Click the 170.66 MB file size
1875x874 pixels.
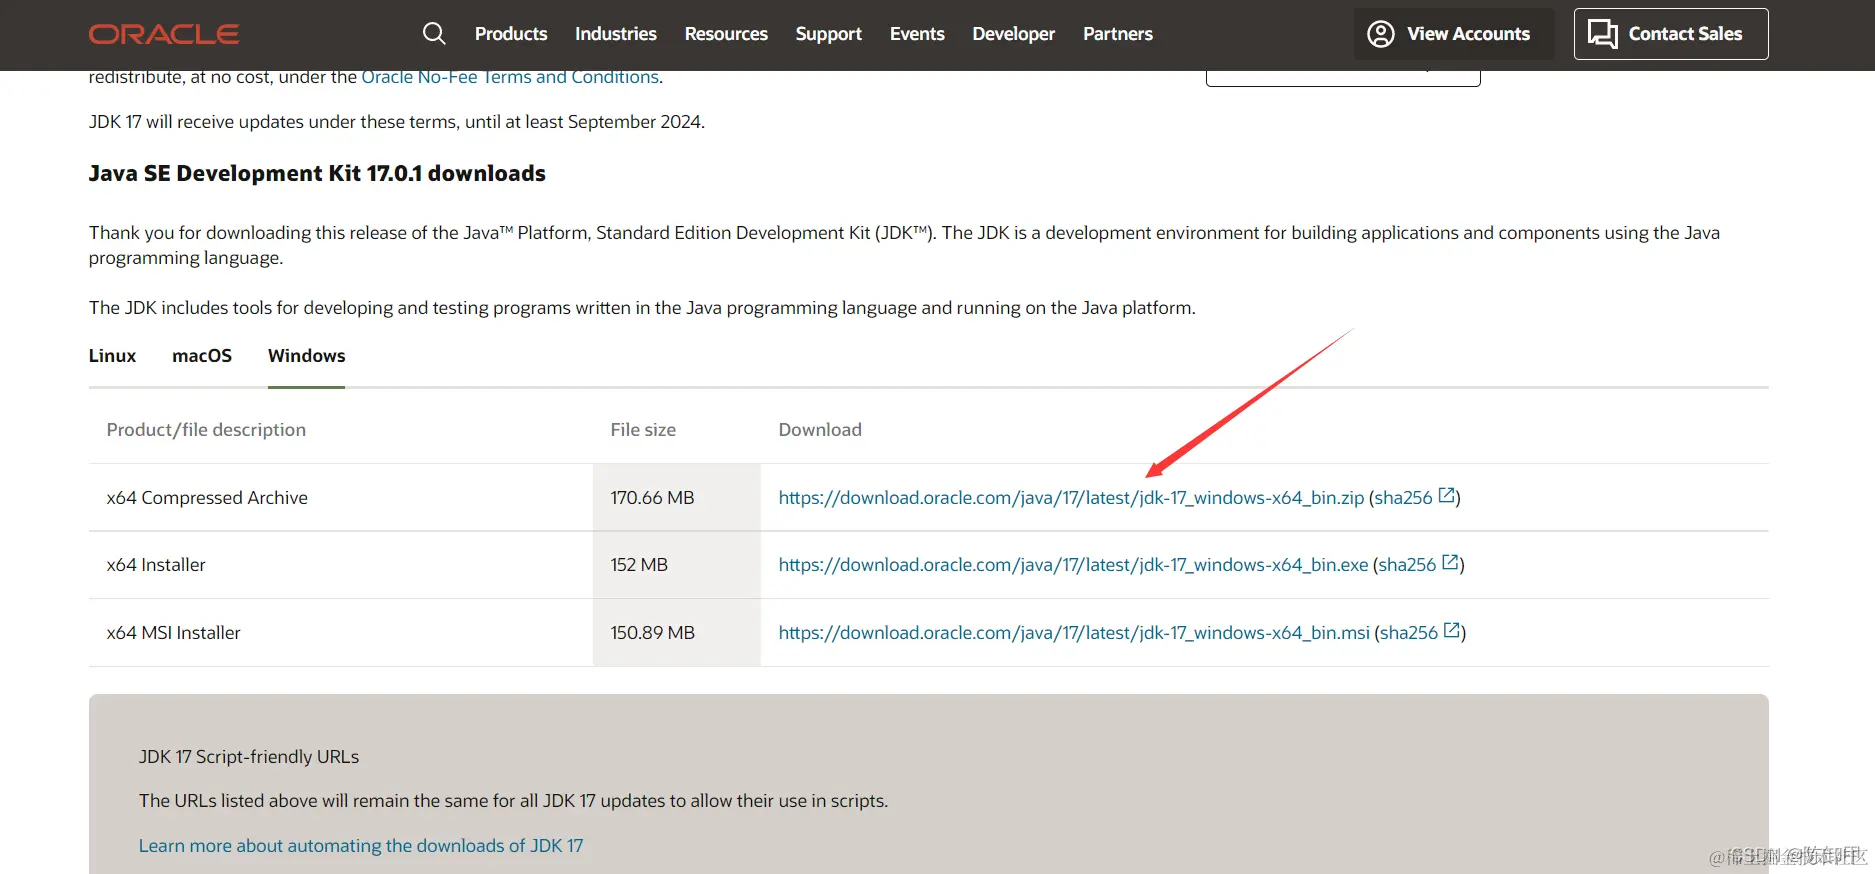point(652,498)
